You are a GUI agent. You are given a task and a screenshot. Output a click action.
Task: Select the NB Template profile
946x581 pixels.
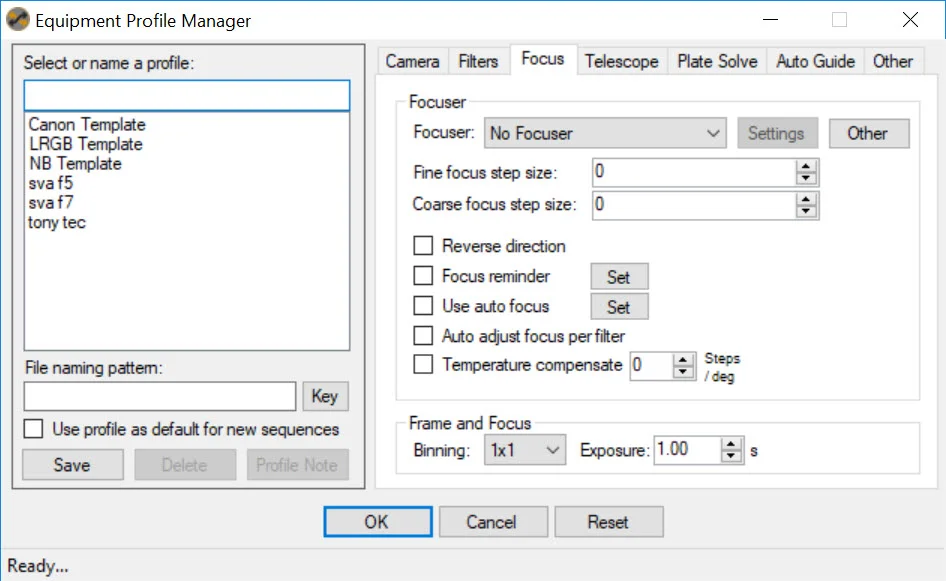click(75, 164)
